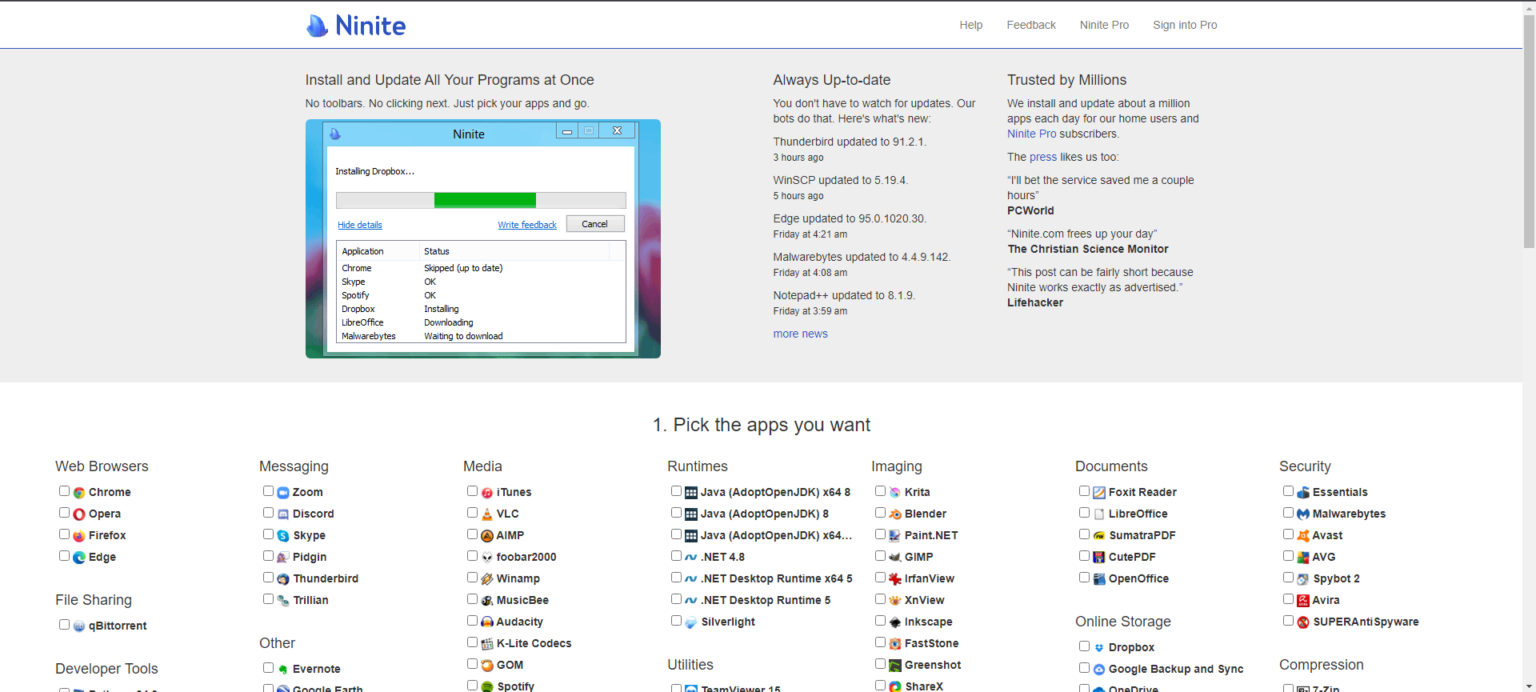Click the Ninite installer screenshot image
This screenshot has width=1536, height=692.
pos(482,239)
